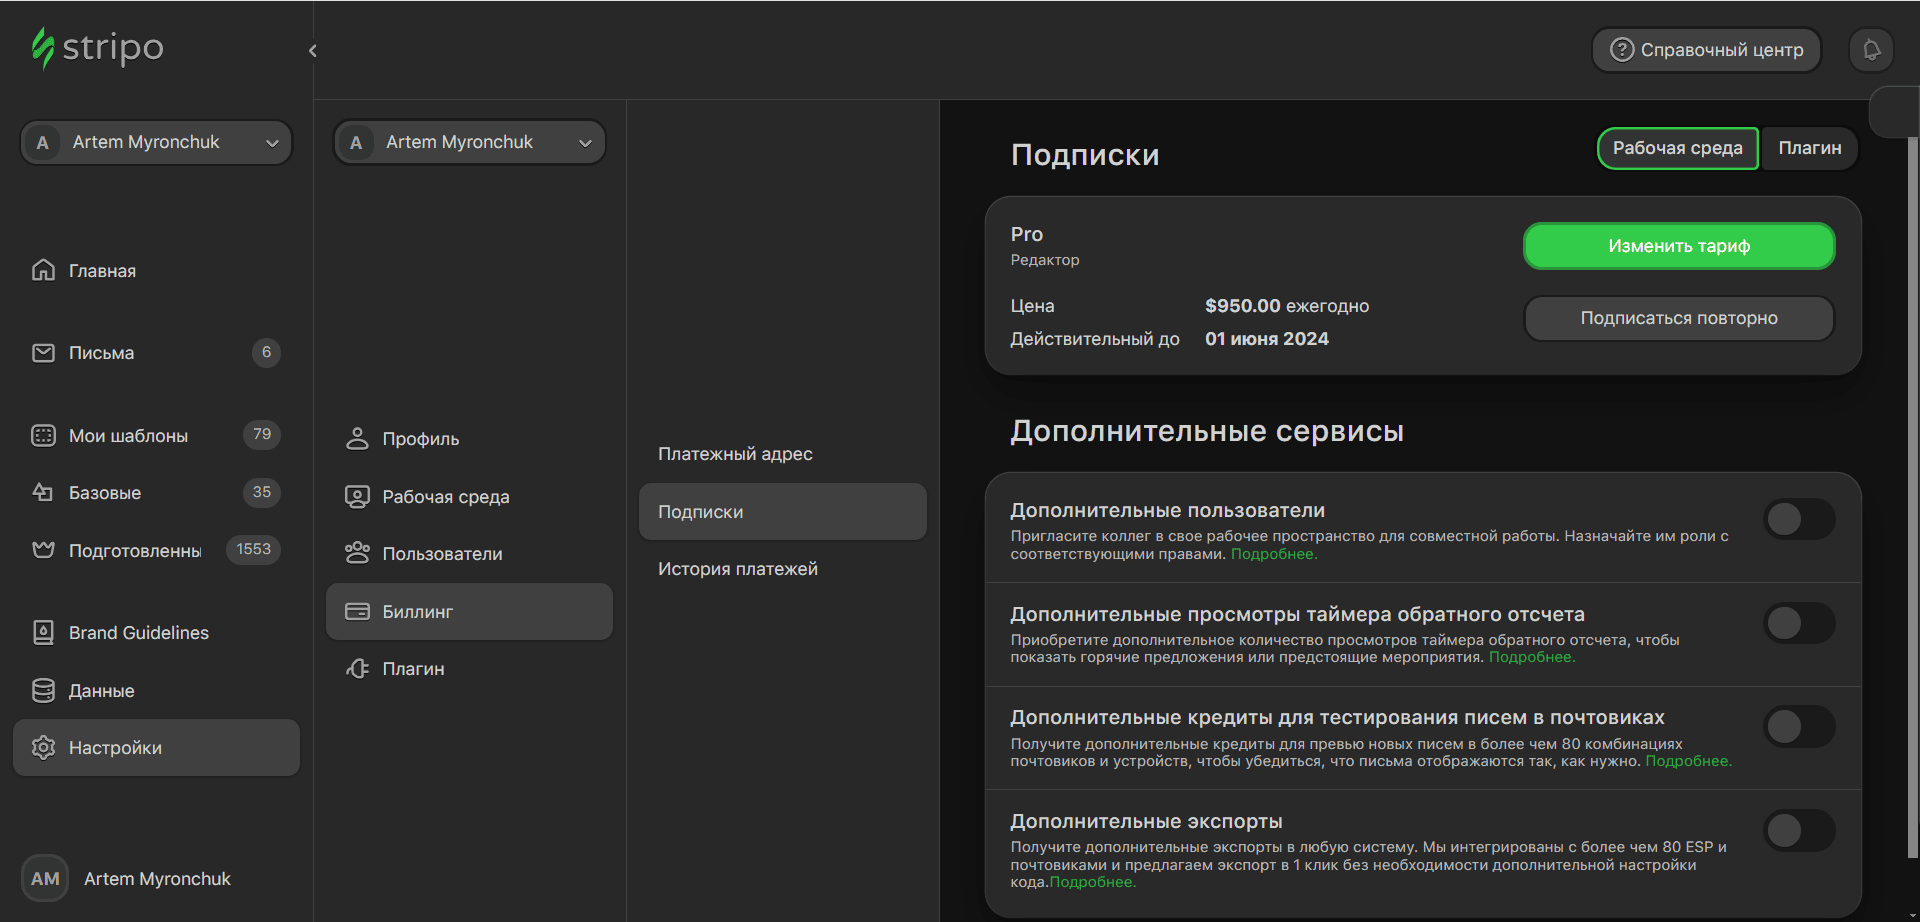1920x922 pixels.
Task: Click the Подготовленные templates icon
Action: pyautogui.click(x=43, y=549)
